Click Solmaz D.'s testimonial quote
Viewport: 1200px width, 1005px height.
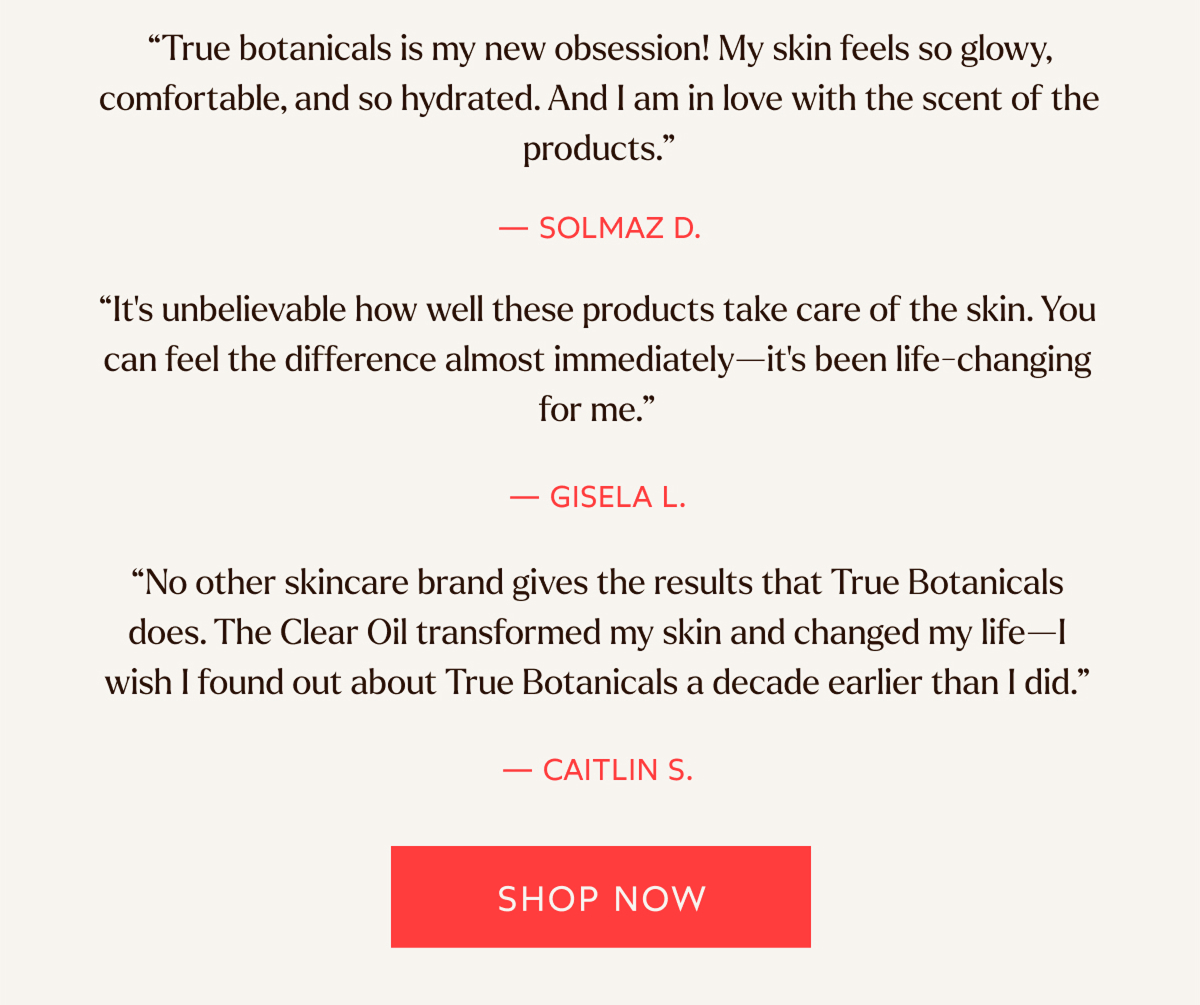[x=600, y=98]
